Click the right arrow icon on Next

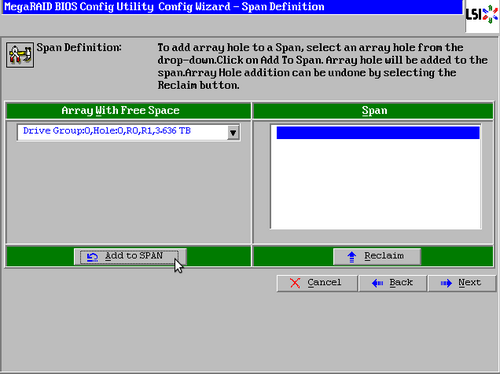446,283
